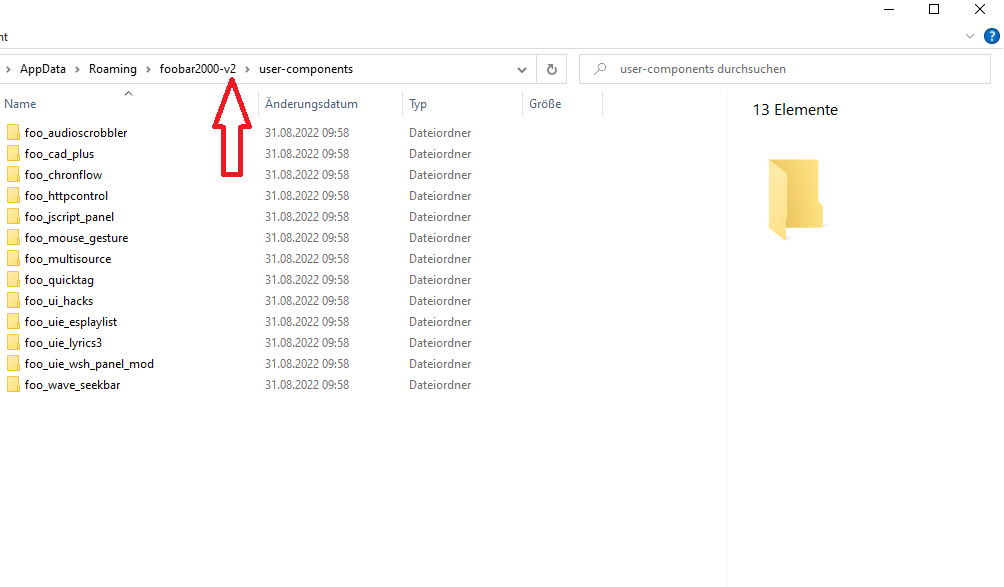Select the foo_audioscrobbler folder name
1004x587 pixels.
(76, 133)
